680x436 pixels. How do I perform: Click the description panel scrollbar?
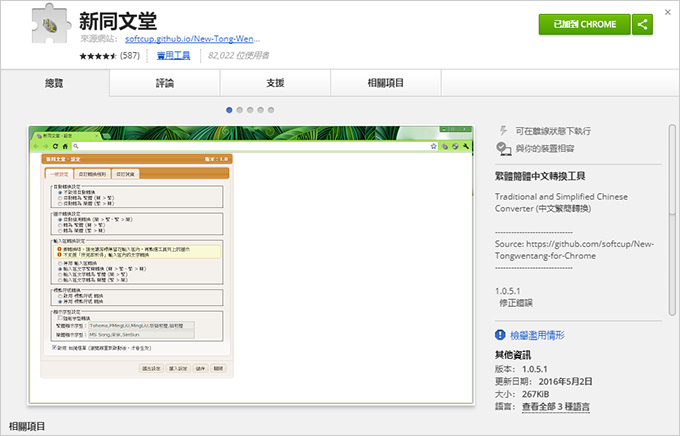tap(672, 220)
